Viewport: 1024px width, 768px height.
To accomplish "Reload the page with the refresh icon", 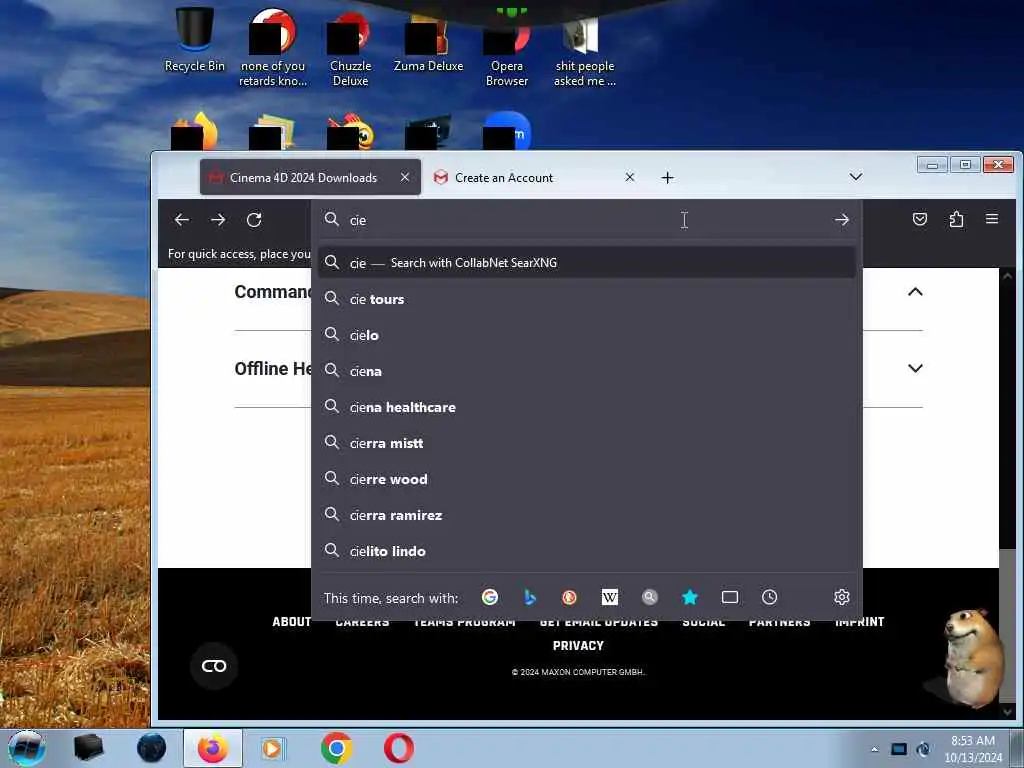I will (x=254, y=220).
